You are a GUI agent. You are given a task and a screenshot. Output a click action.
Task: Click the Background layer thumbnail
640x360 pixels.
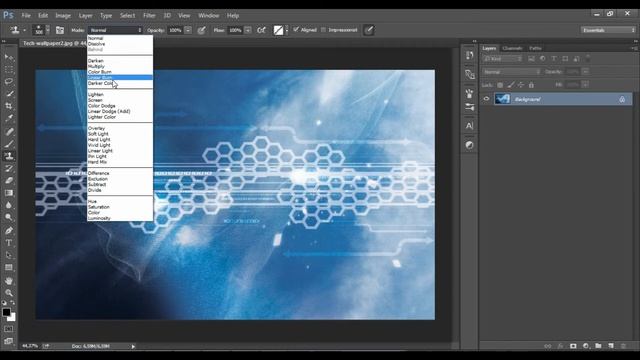coord(502,99)
